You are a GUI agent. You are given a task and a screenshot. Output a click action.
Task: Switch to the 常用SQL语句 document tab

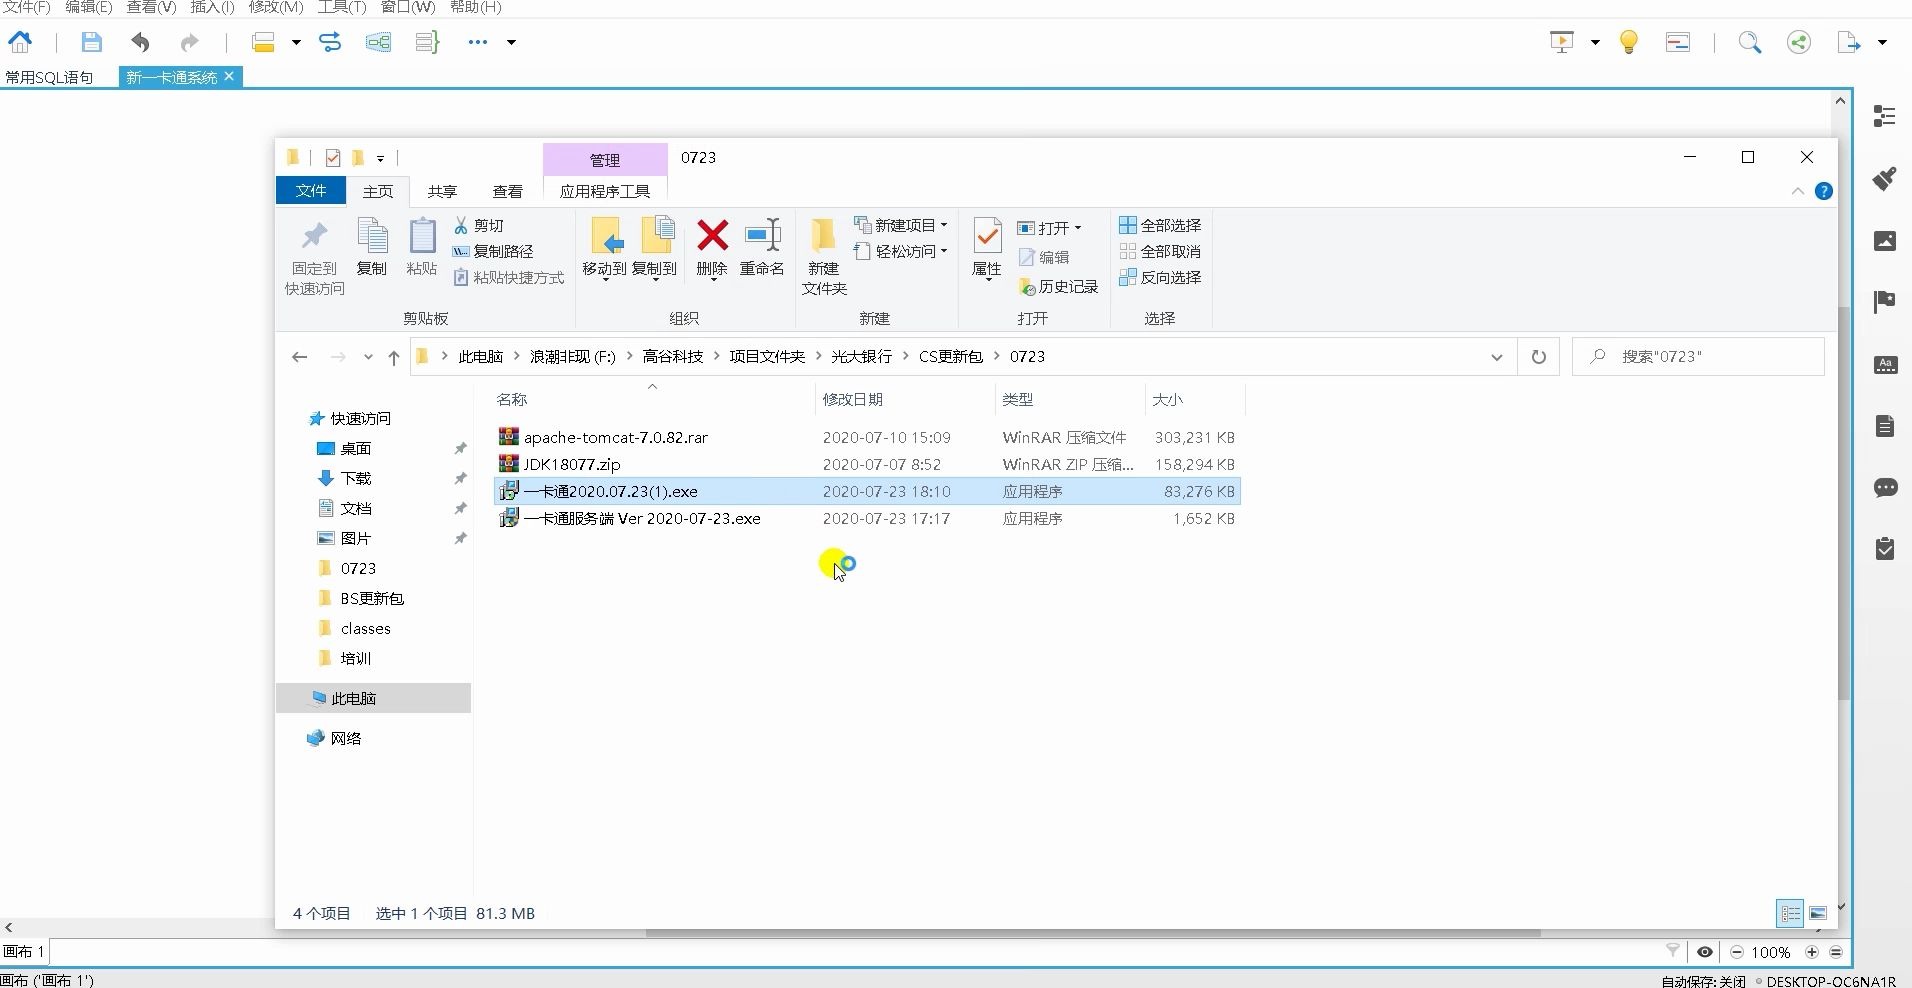click(x=49, y=77)
